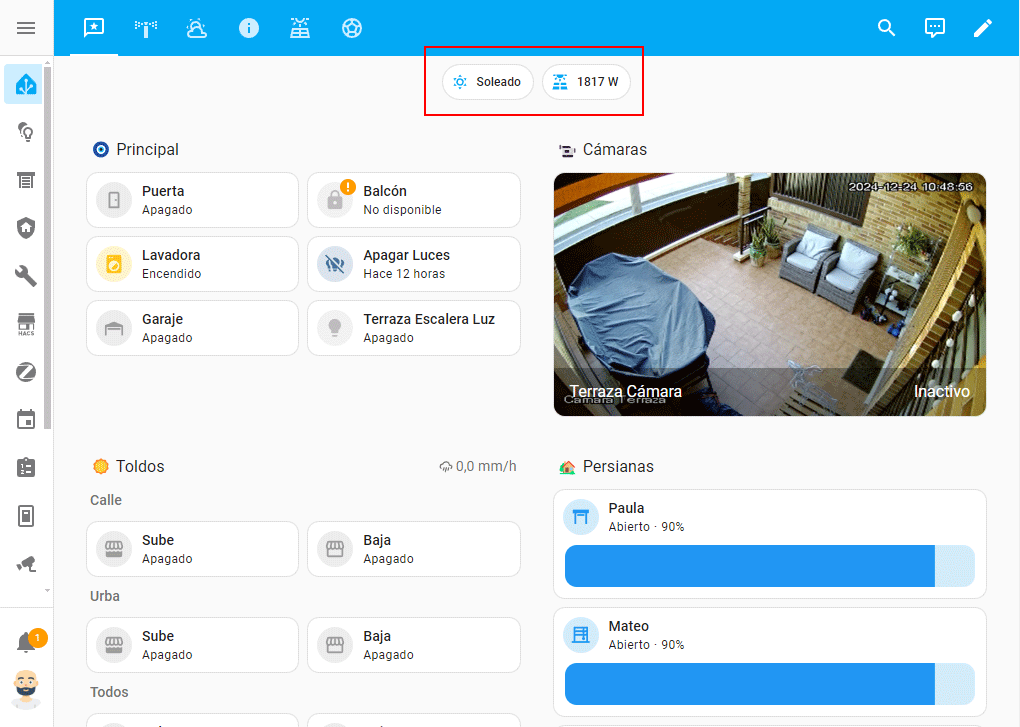This screenshot has width=1020, height=727.
Task: Click the Calle subsection label
Action: 106,500
